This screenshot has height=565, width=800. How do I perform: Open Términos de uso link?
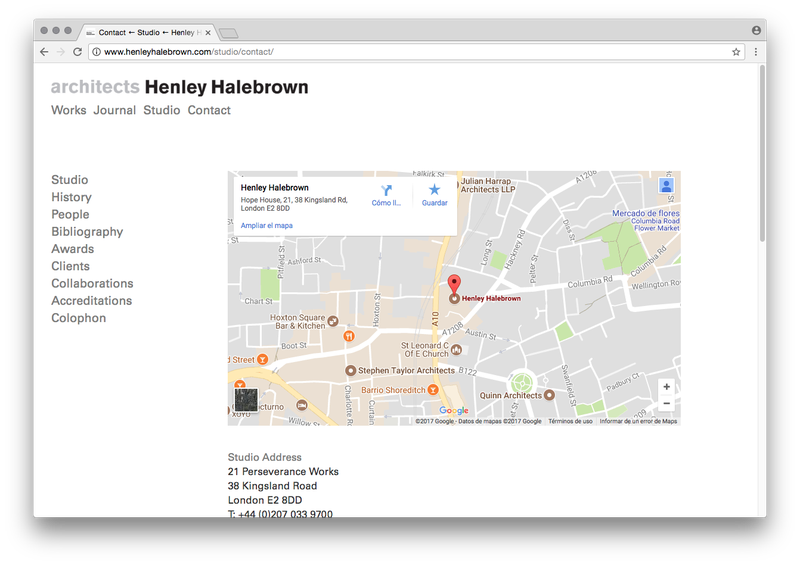570,422
